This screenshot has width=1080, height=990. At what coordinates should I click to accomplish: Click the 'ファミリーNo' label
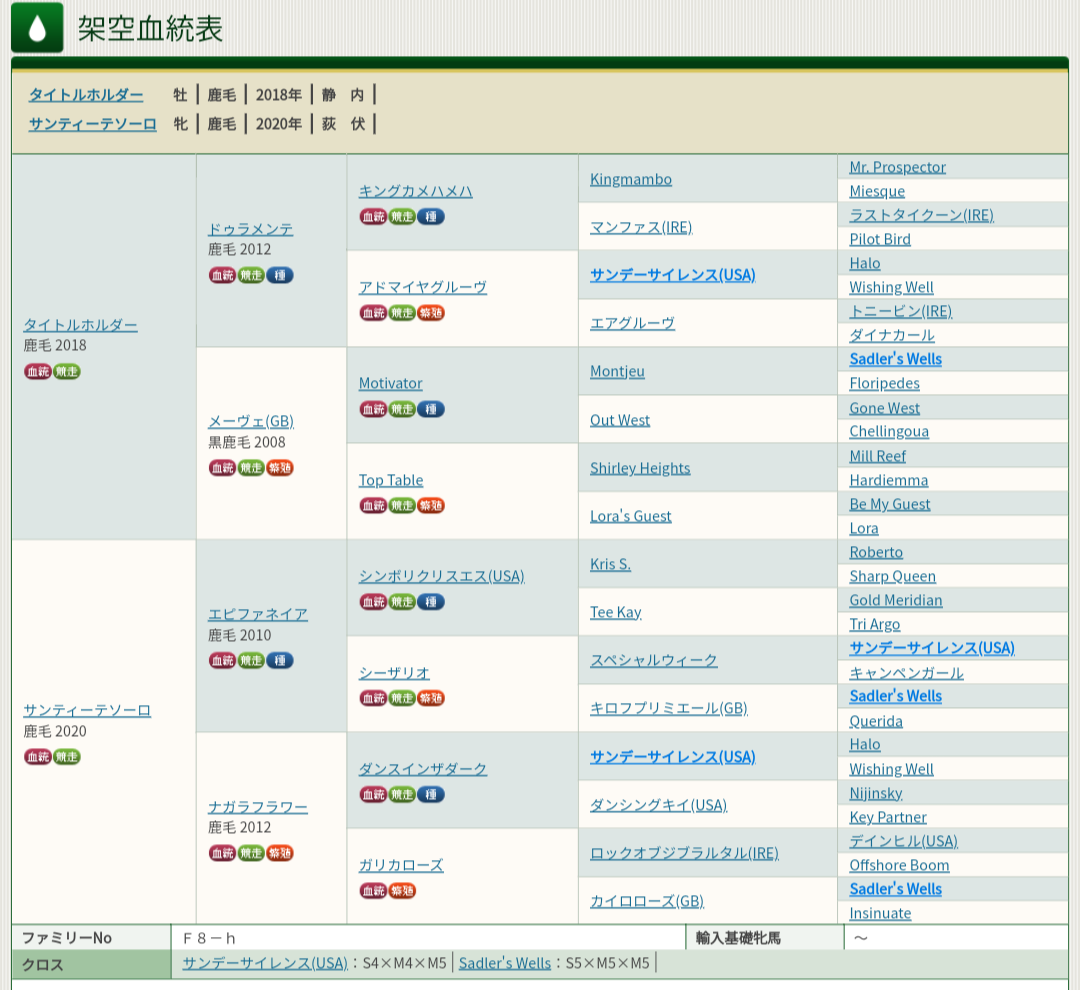67,938
